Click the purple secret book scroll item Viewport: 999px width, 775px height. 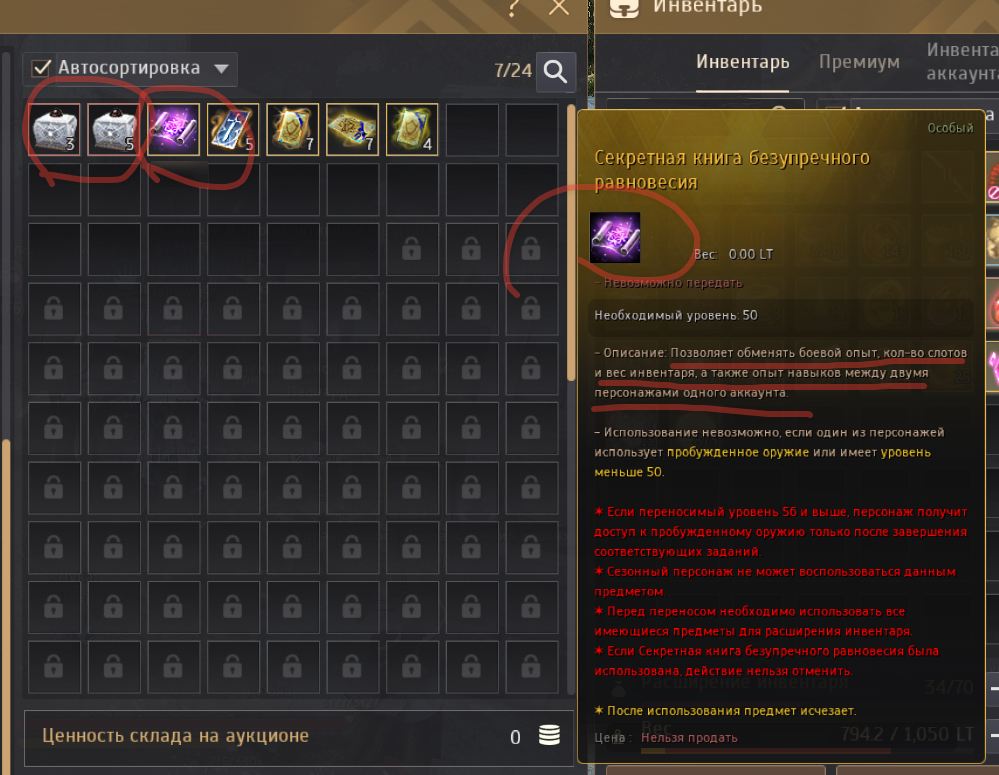[173, 129]
